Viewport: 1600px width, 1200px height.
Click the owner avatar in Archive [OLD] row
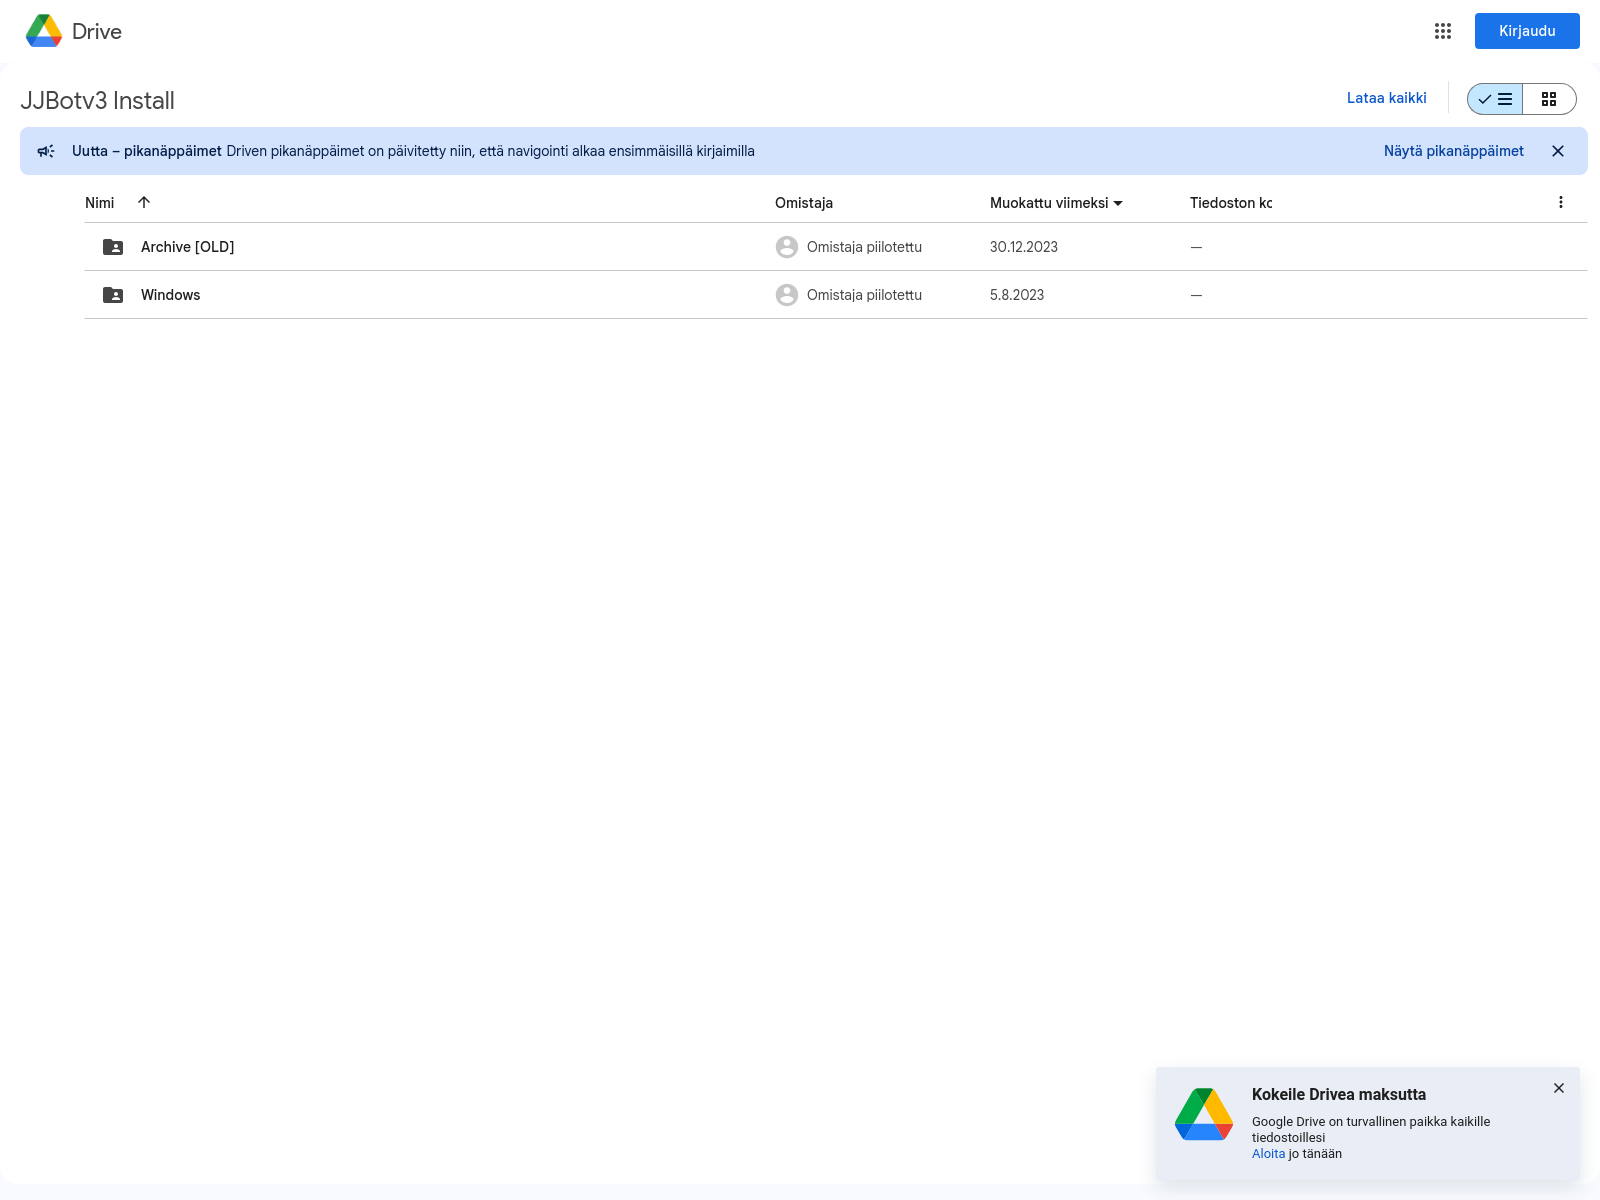pyautogui.click(x=787, y=247)
